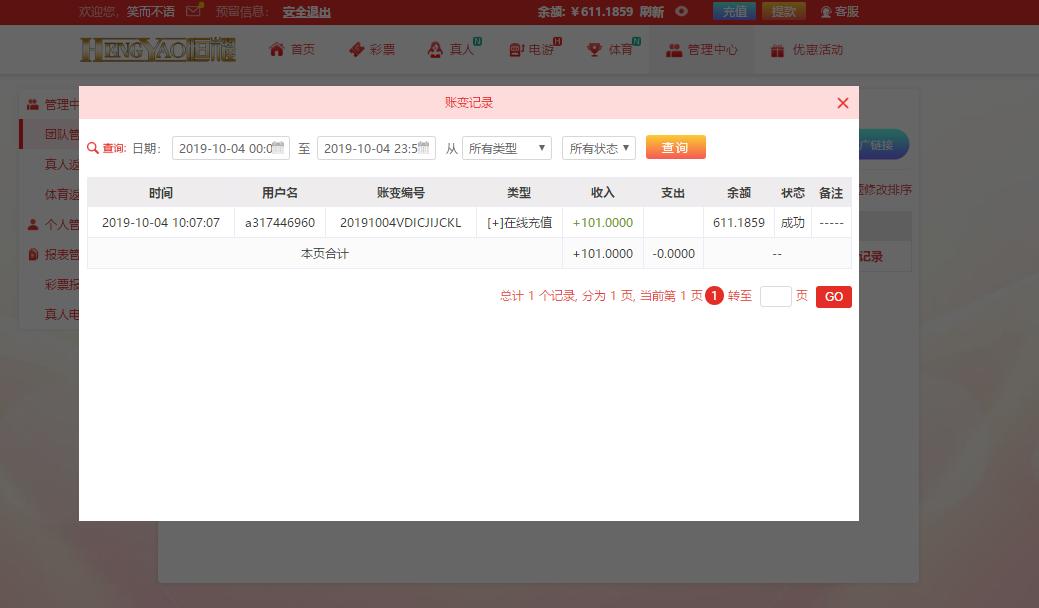This screenshot has width=1039, height=608.
Task: Click the 本页合计 summary label
Action: pos(325,254)
